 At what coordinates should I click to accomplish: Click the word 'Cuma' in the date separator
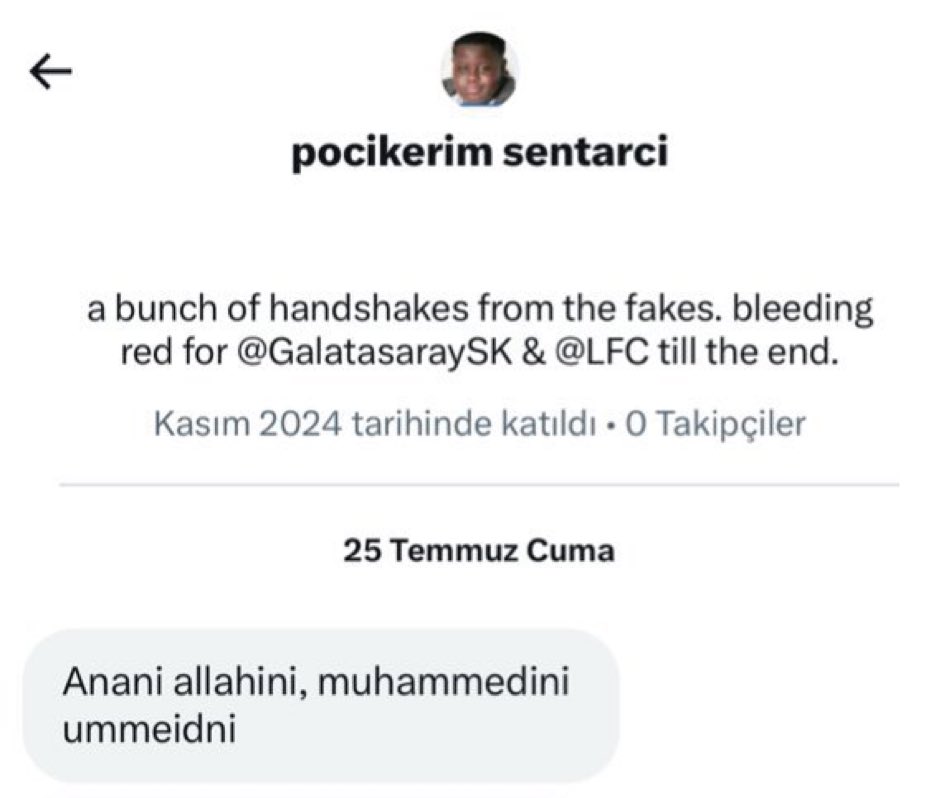pos(580,550)
